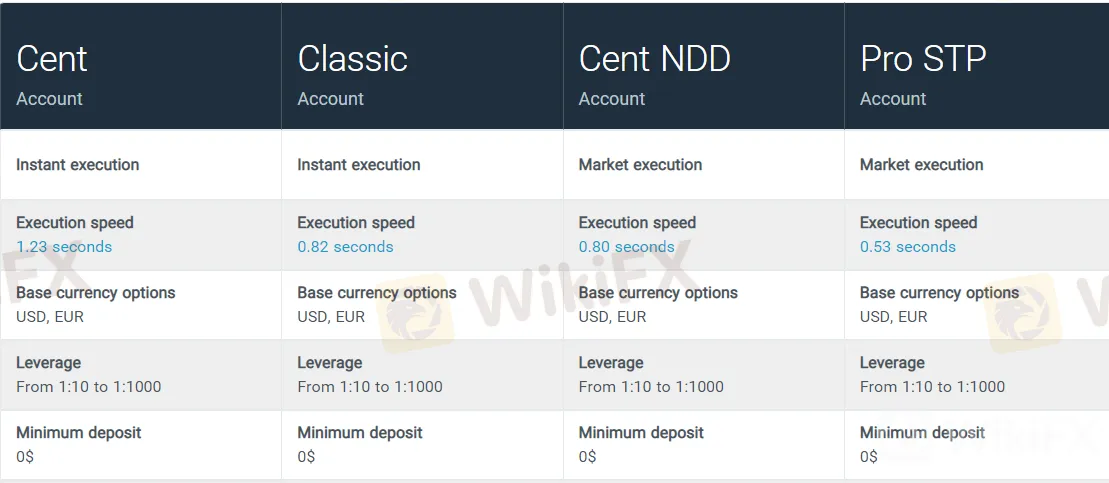Screen dimensions: 1109x483
Task: Open the 0.80 seconds link under Cent NDD
Action: click(627, 247)
